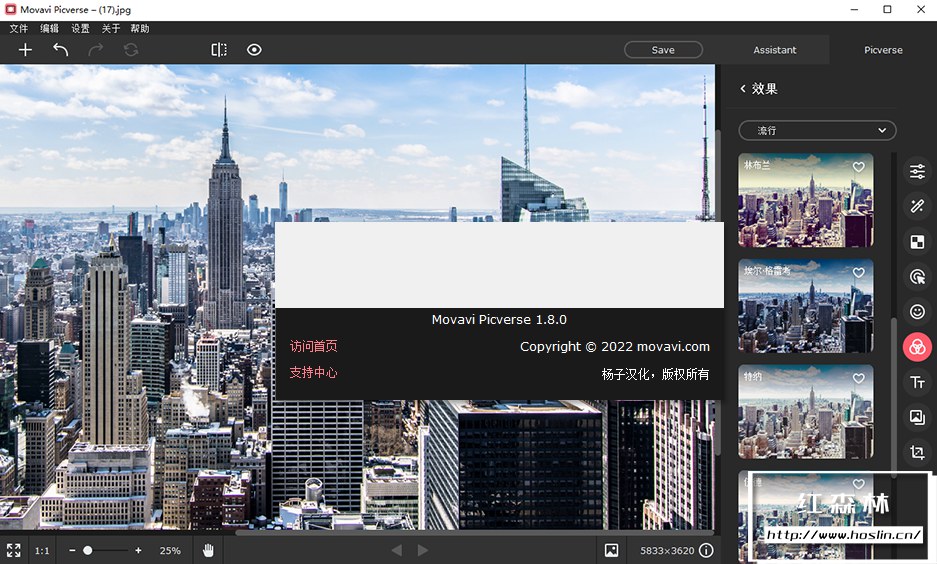Screen dimensions: 937x564
Task: Click the 支持中心 link in About dialog
Action: click(314, 373)
